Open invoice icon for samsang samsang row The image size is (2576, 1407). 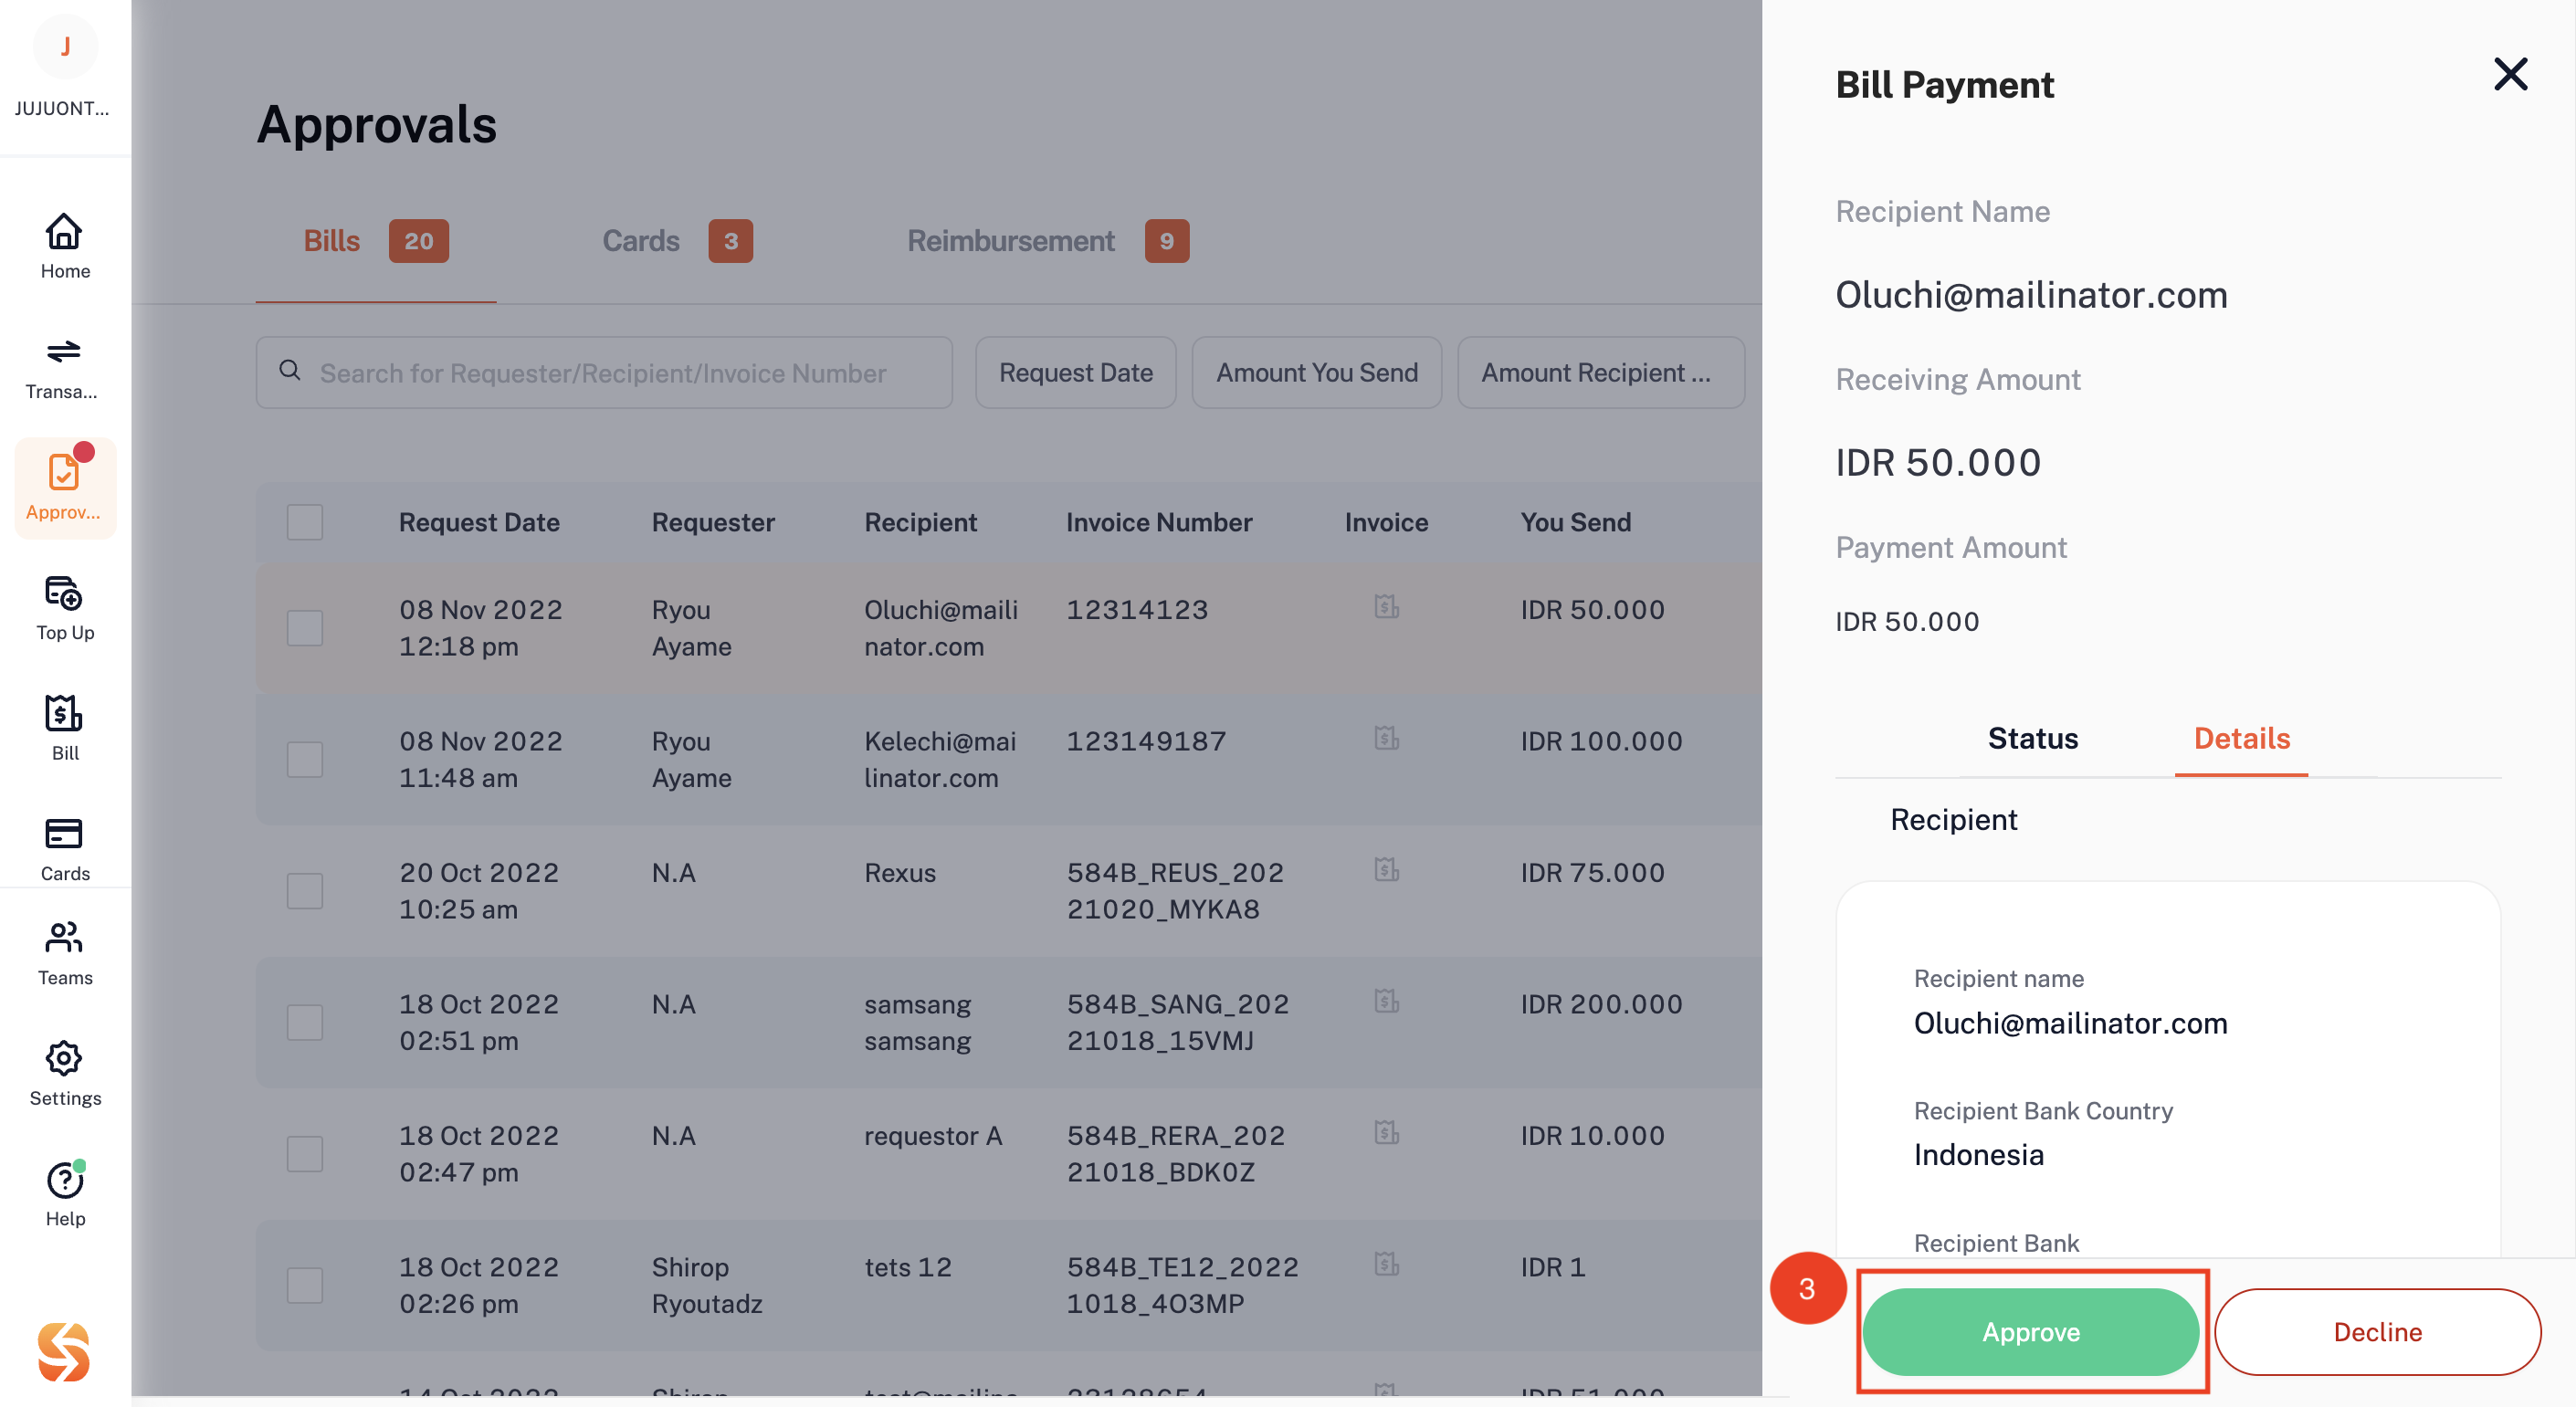pos(1386,1001)
